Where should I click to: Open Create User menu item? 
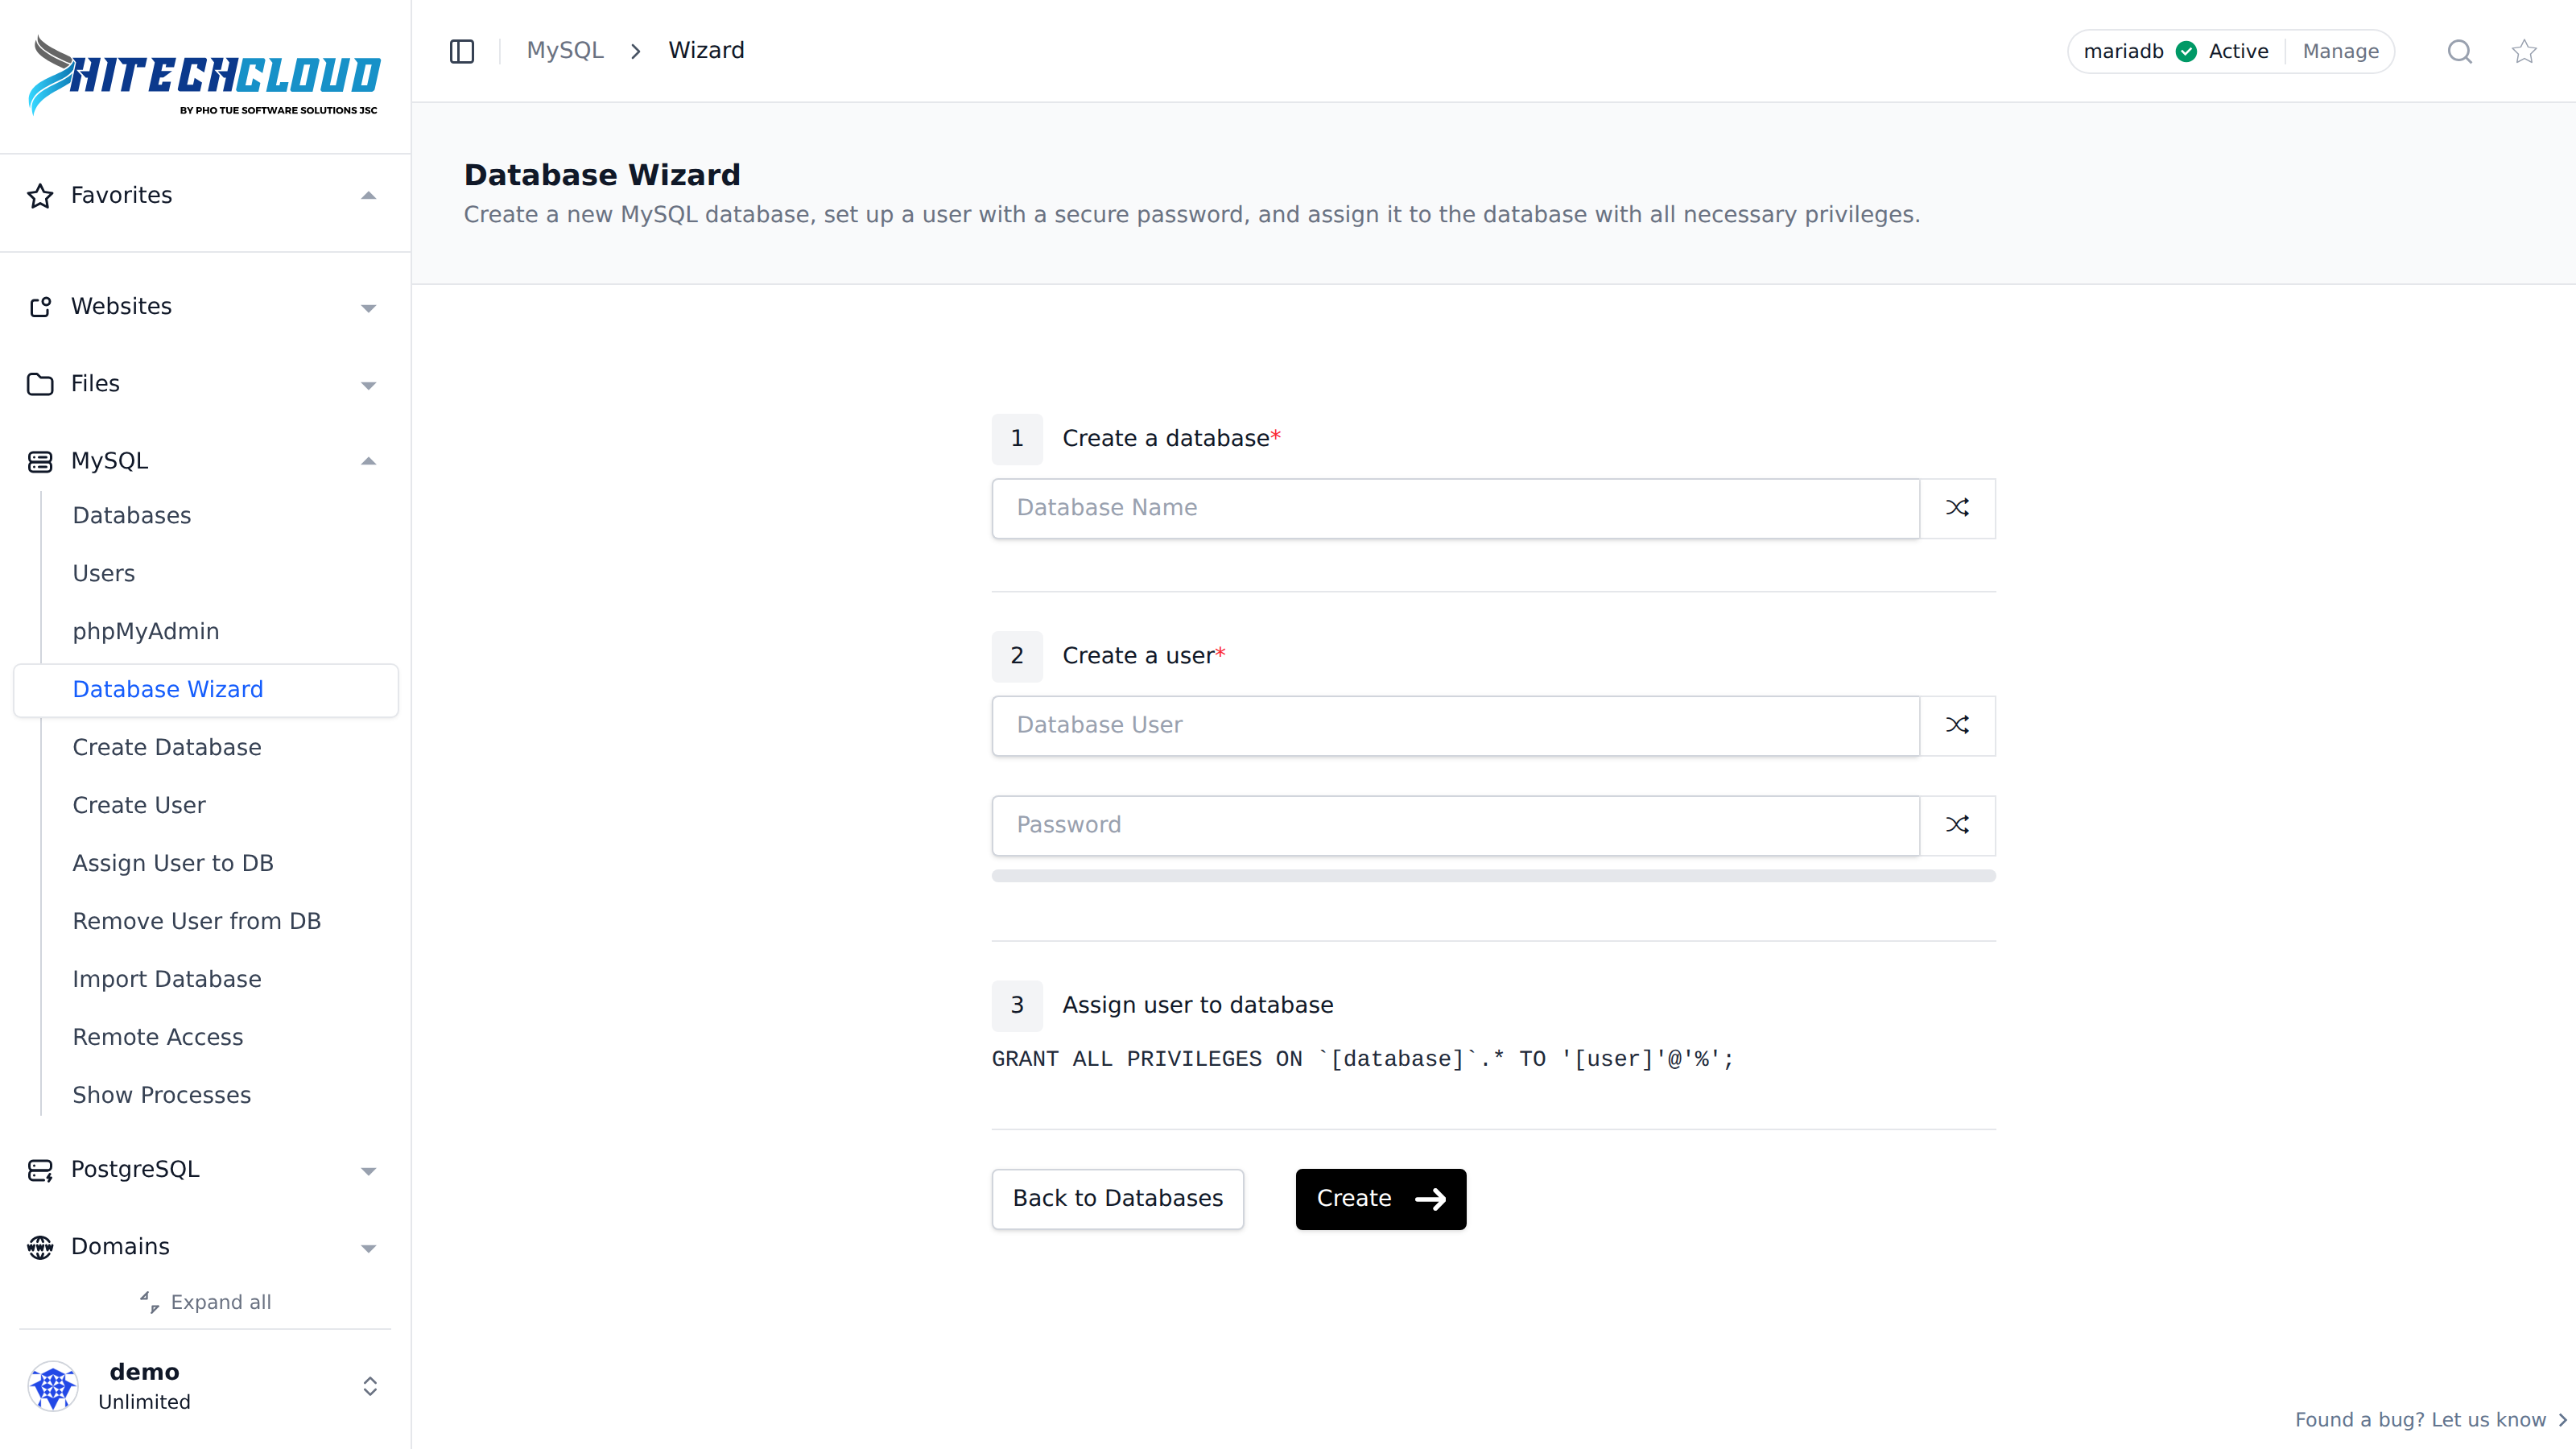tap(139, 806)
